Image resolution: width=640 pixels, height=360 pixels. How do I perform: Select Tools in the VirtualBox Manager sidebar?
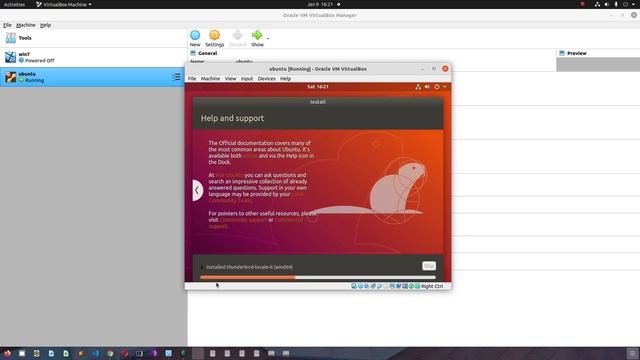click(93, 38)
